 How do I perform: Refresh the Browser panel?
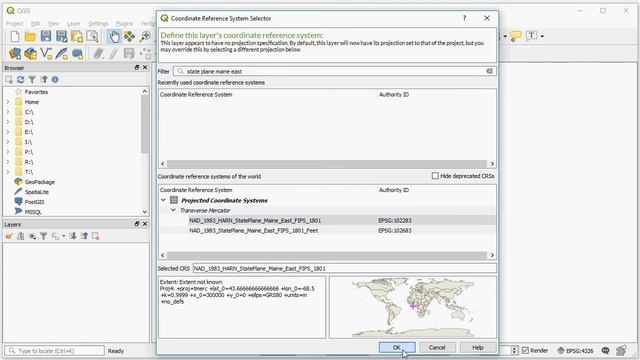point(20,80)
